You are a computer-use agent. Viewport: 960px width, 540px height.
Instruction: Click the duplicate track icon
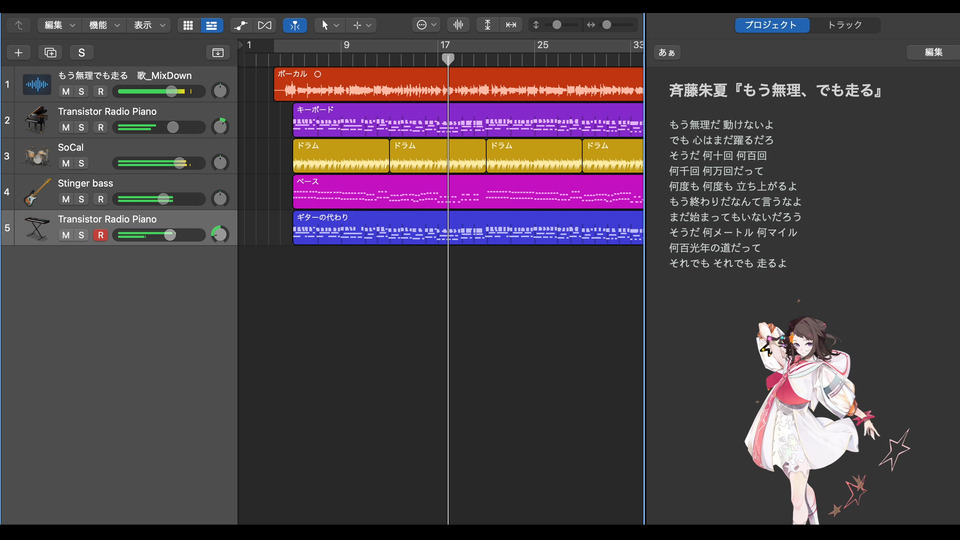pos(50,52)
